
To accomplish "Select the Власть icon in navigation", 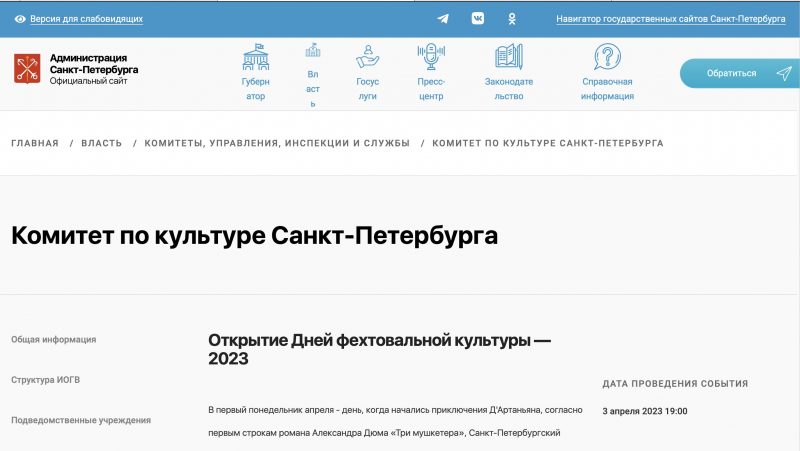I will click(313, 51).
